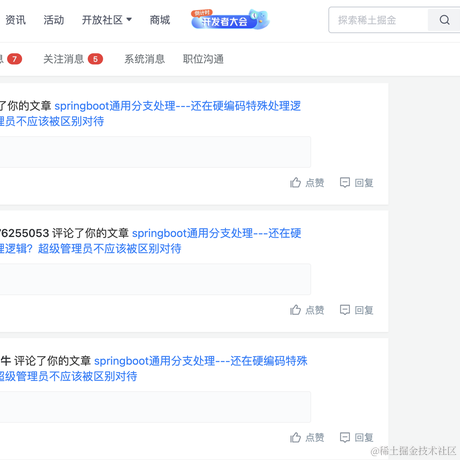This screenshot has width=460, height=460.
Task: Like the comment from 76255053
Action: 307,310
